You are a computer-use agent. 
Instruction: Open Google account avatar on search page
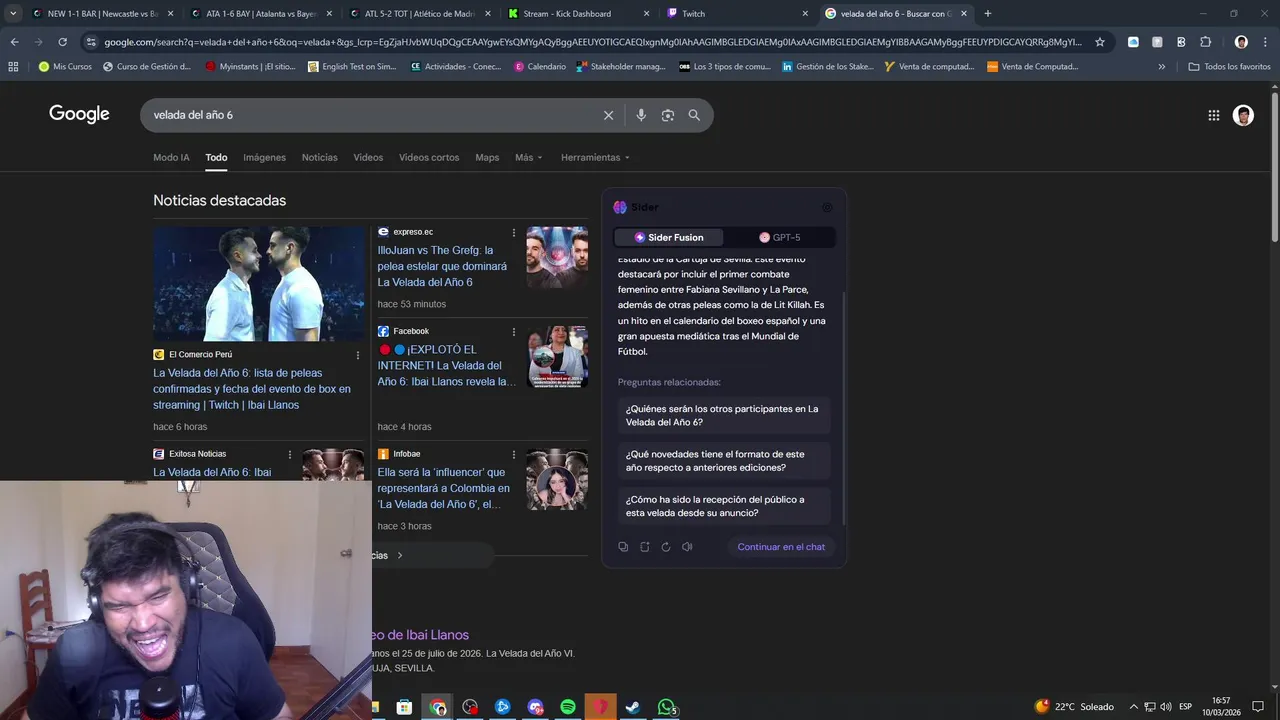point(1243,115)
